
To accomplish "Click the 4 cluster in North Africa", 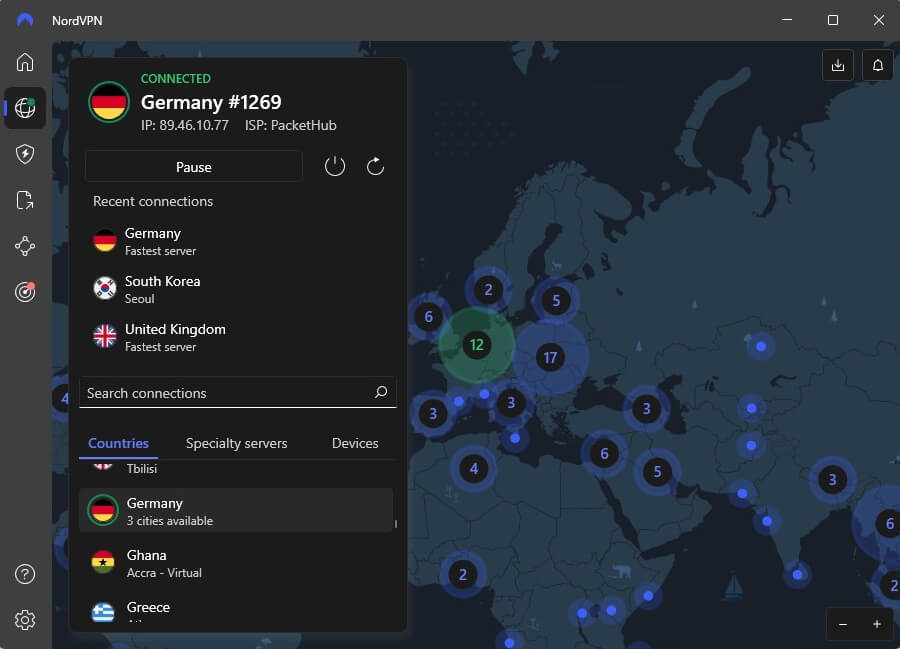I will pyautogui.click(x=474, y=469).
